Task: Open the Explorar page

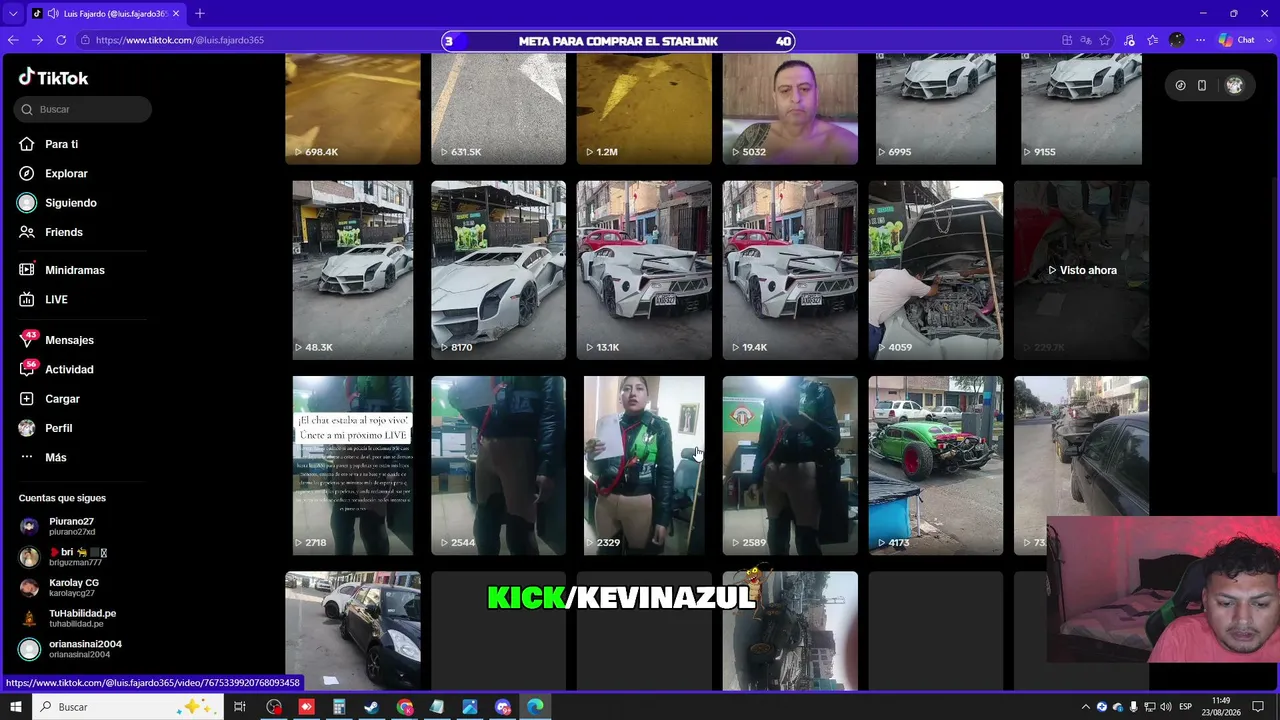Action: [x=53, y=173]
